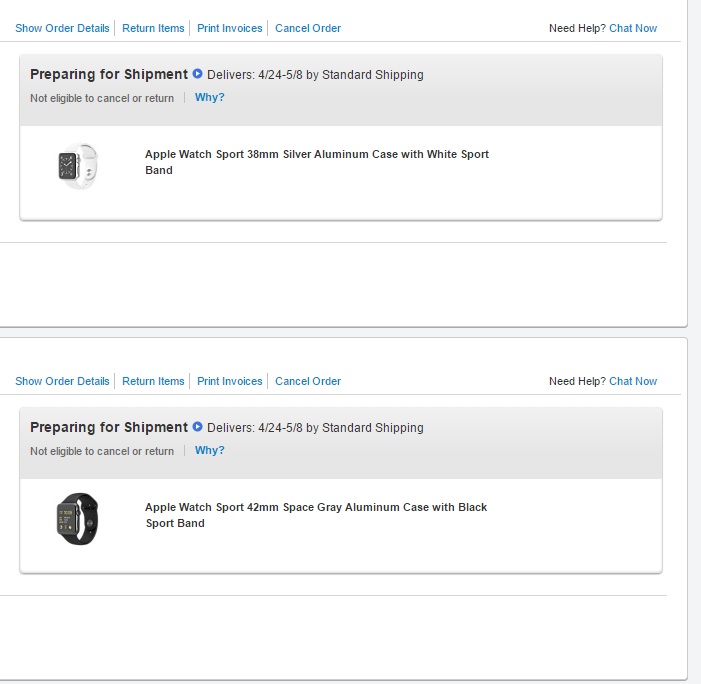
Task: Click Why? link under second shipment status
Action: click(x=210, y=451)
